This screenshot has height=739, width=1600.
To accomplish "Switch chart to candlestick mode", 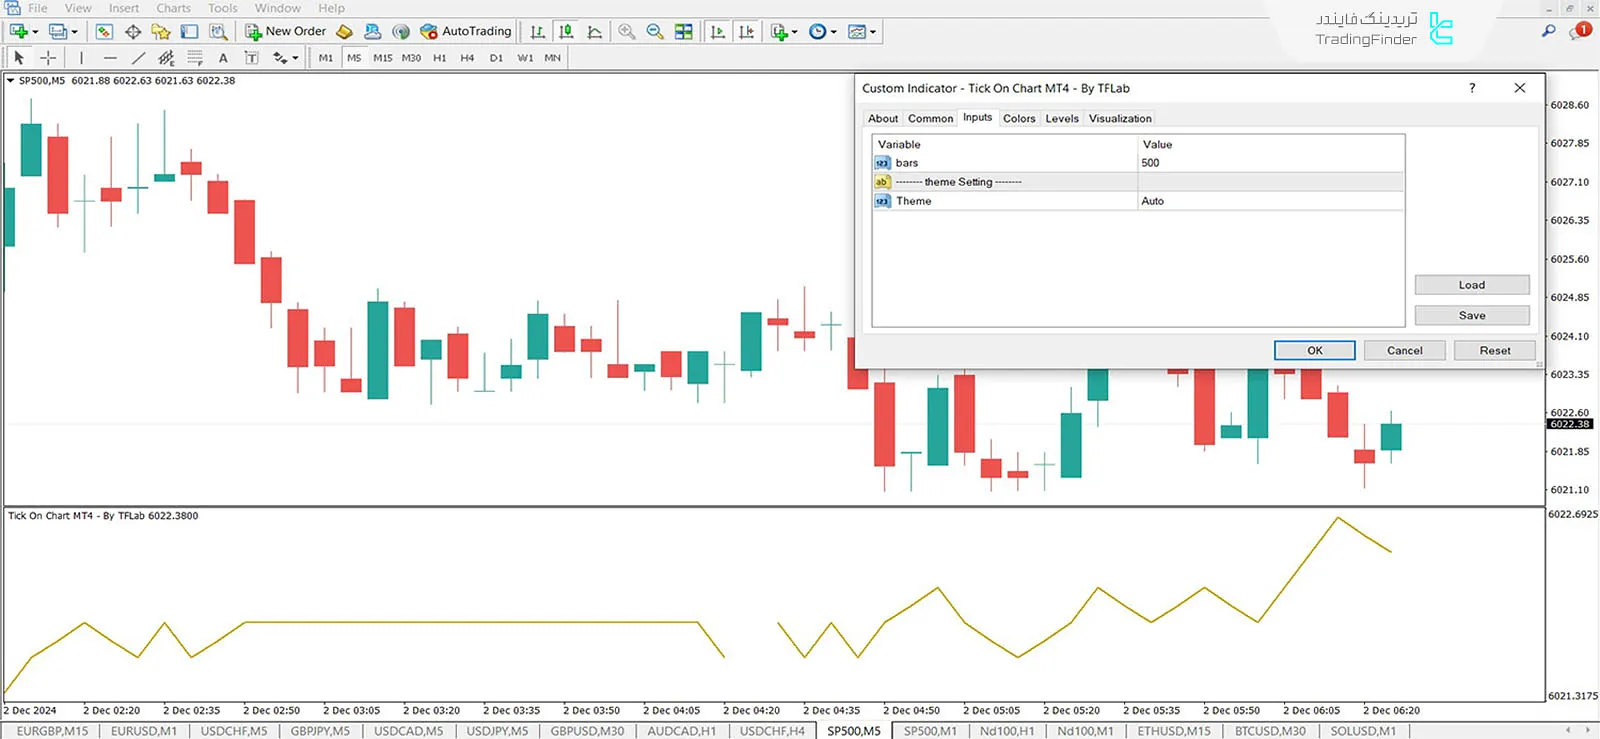I will (x=566, y=32).
